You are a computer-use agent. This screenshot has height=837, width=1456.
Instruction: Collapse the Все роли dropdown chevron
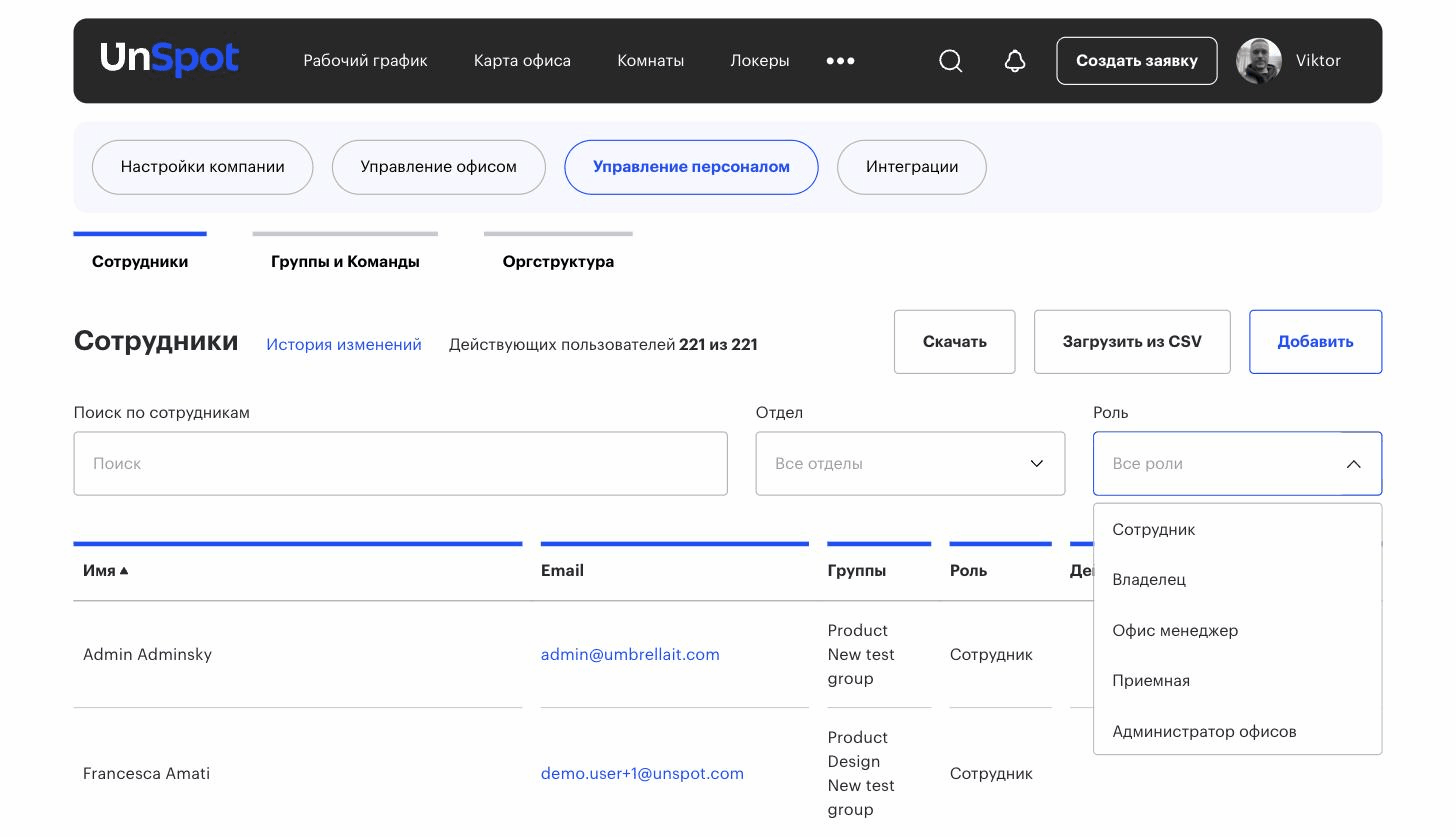[x=1353, y=464]
